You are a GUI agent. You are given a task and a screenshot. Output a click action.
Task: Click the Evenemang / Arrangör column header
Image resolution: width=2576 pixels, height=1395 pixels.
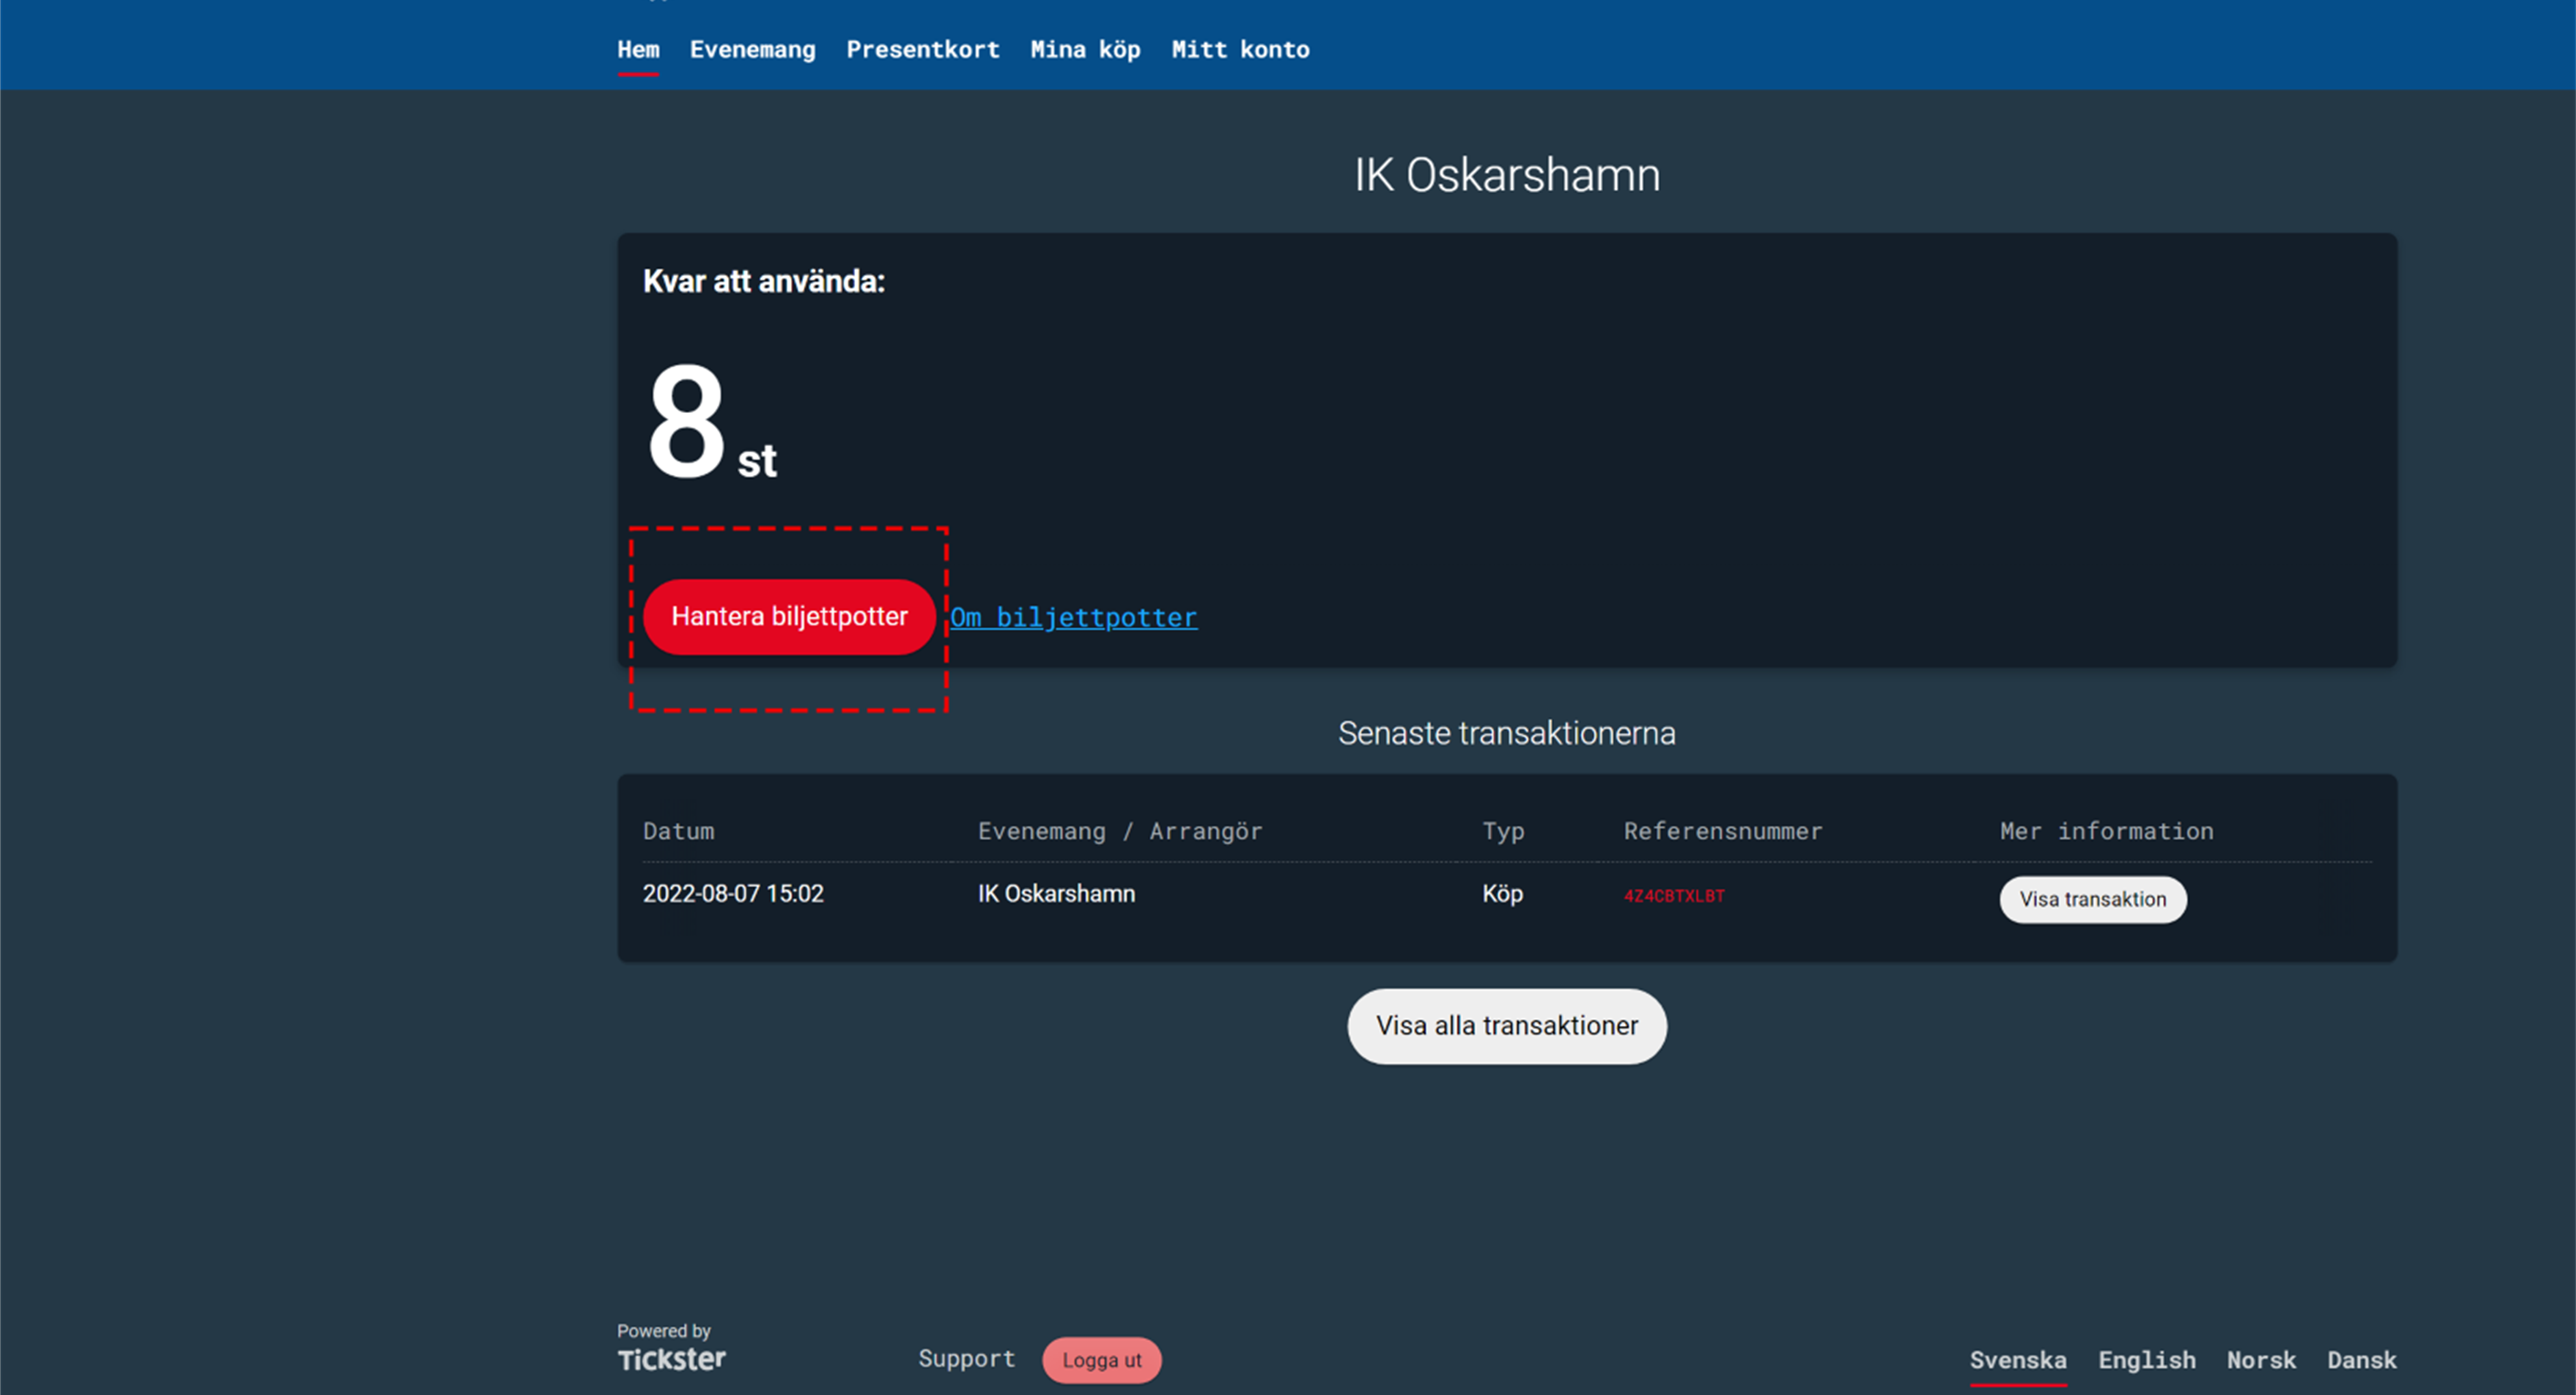click(1120, 831)
